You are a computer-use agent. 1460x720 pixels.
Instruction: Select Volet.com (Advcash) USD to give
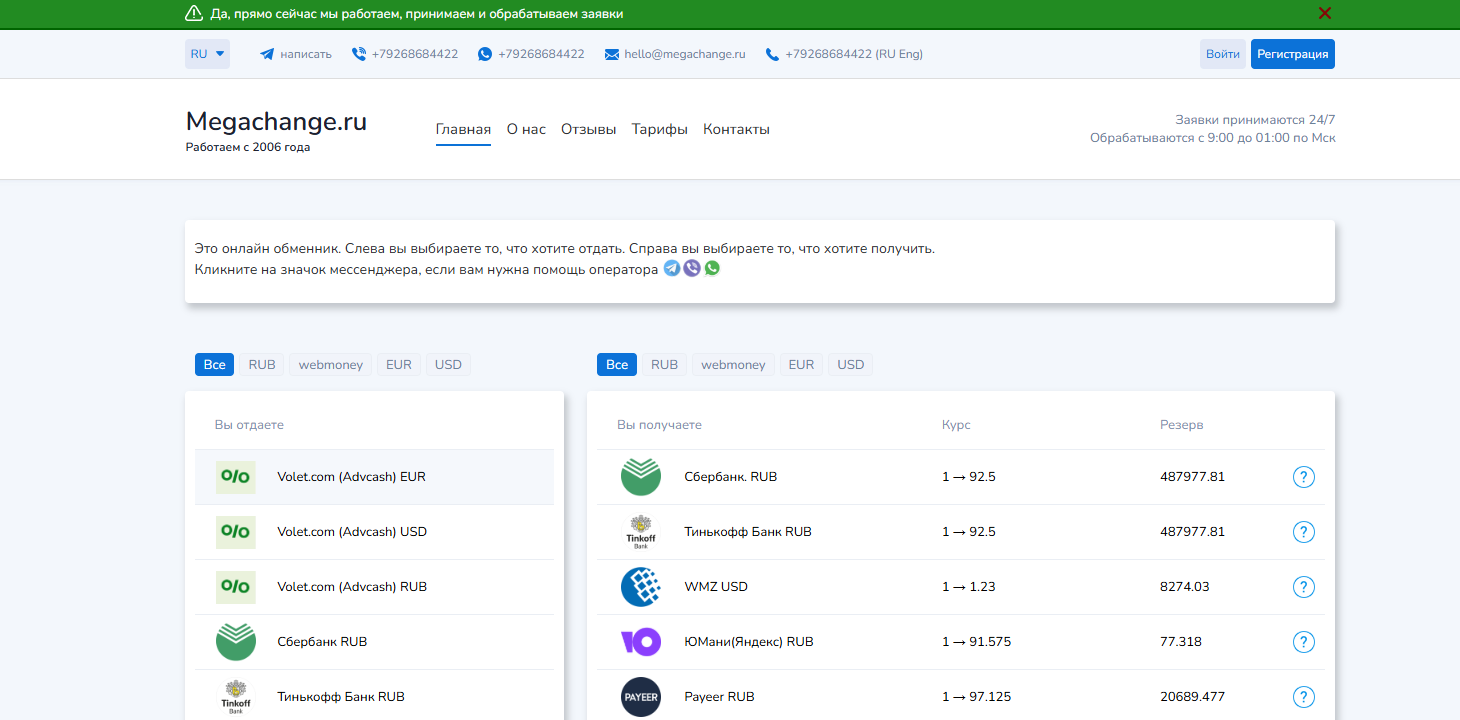tap(352, 532)
